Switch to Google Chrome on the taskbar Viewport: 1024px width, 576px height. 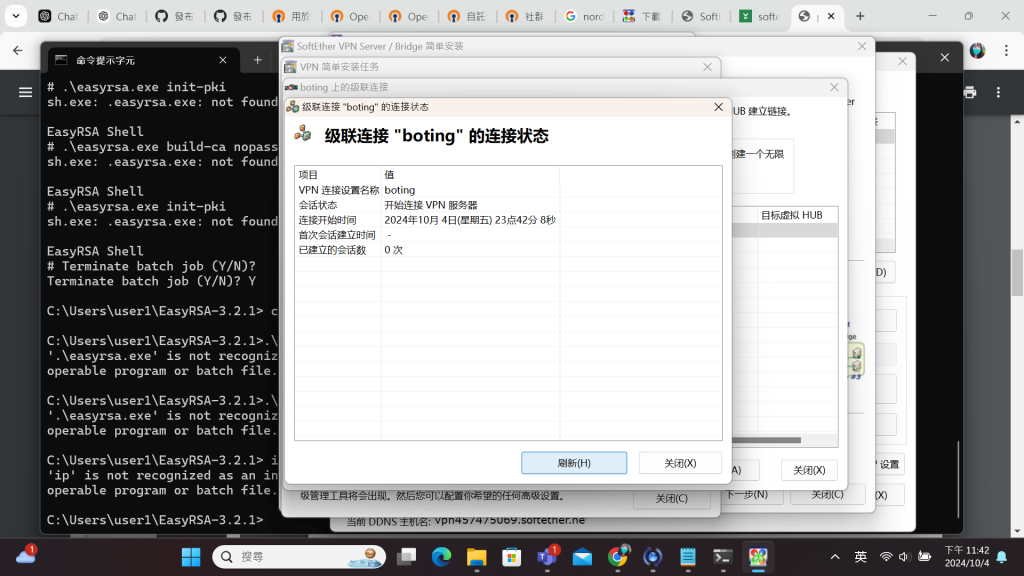point(618,557)
